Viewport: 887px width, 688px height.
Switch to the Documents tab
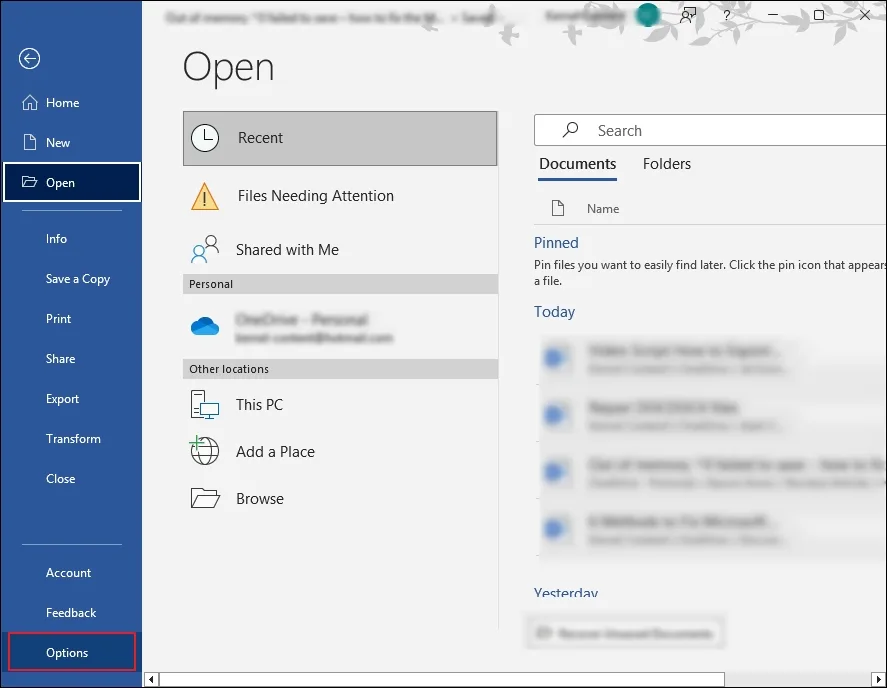[x=577, y=164]
